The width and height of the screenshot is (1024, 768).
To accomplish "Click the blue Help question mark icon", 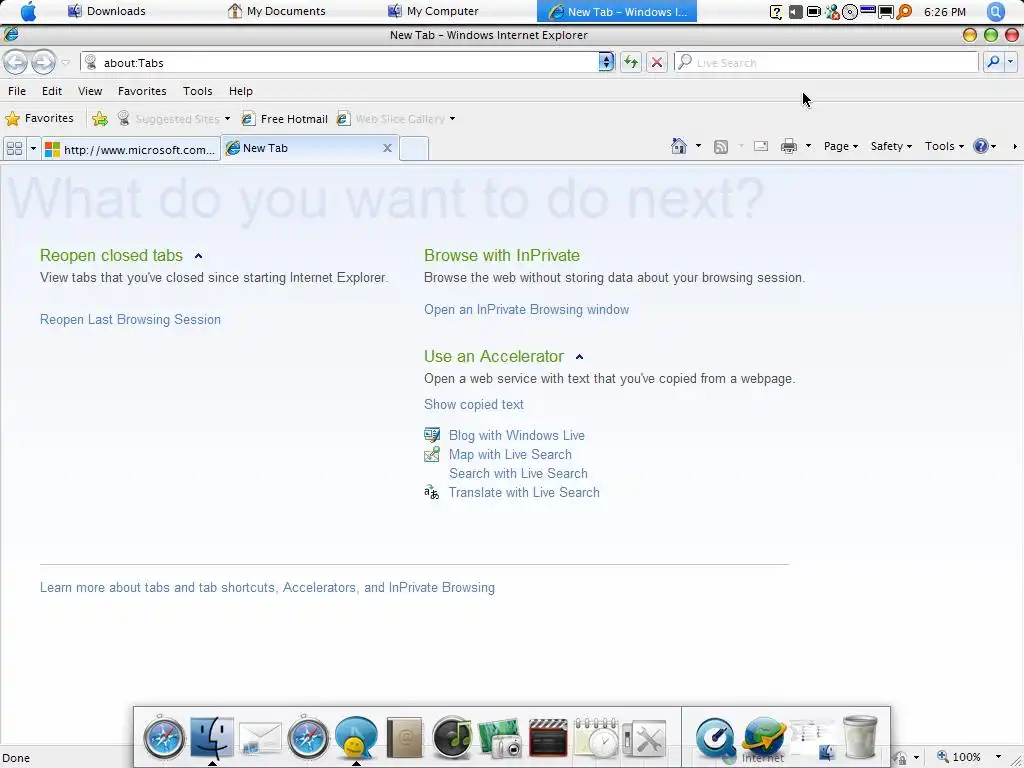I will [981, 146].
